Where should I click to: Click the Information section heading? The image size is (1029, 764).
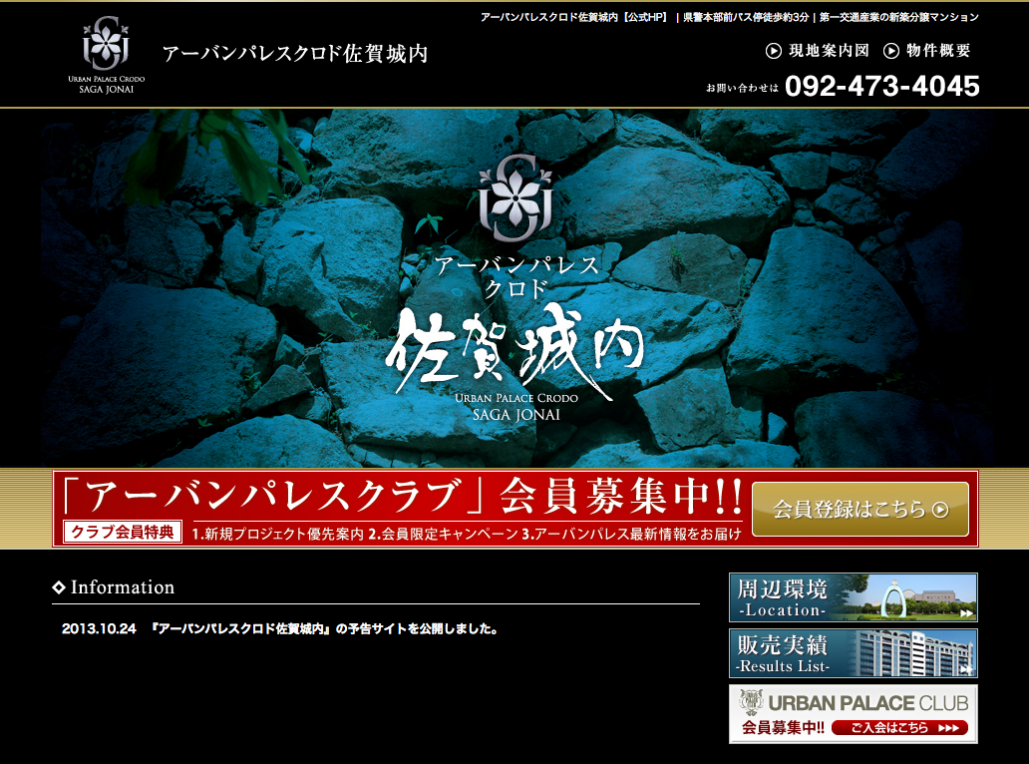tap(114, 587)
